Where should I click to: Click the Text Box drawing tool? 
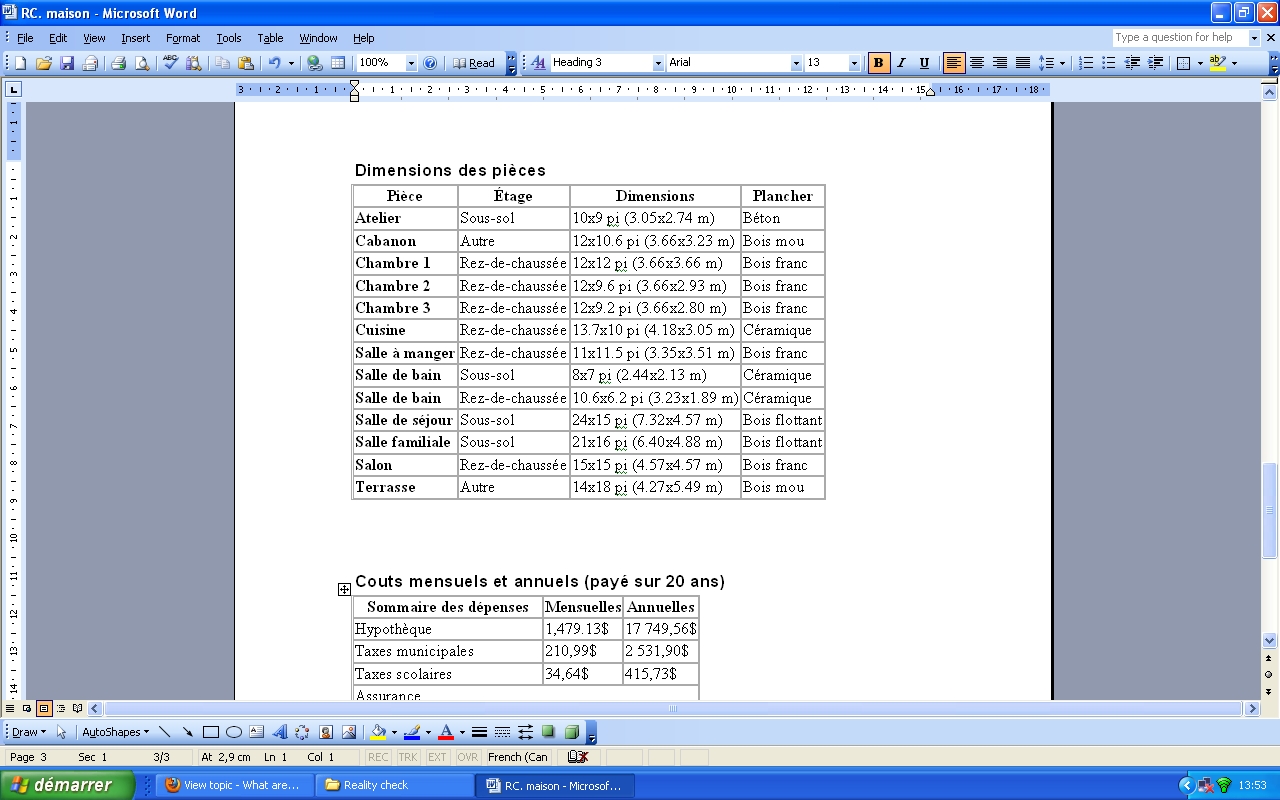pos(256,732)
